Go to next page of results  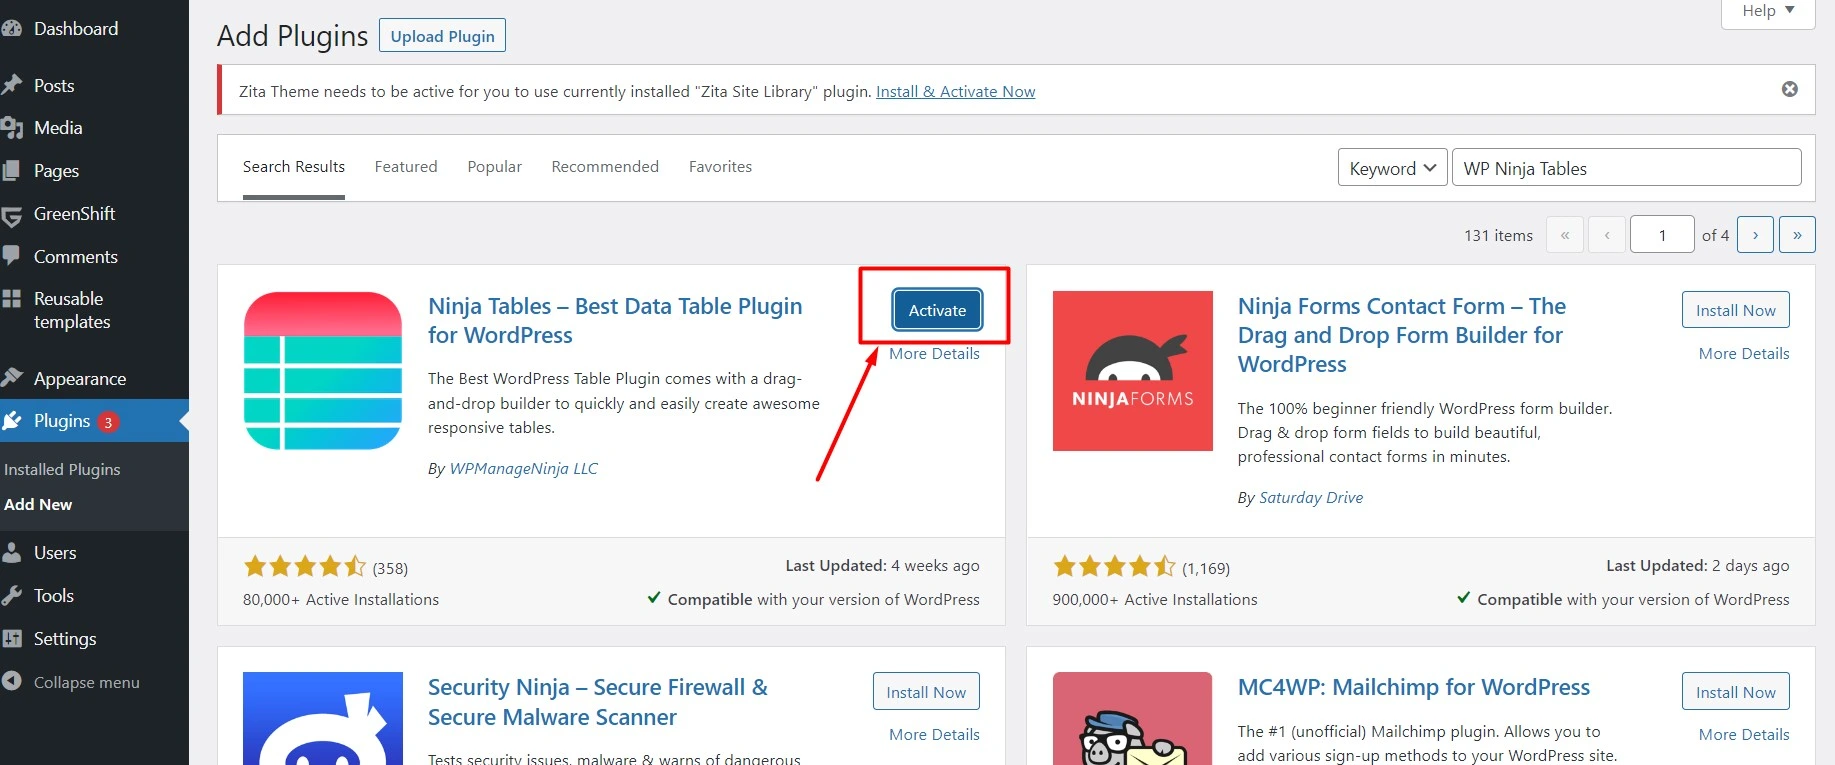point(1755,235)
